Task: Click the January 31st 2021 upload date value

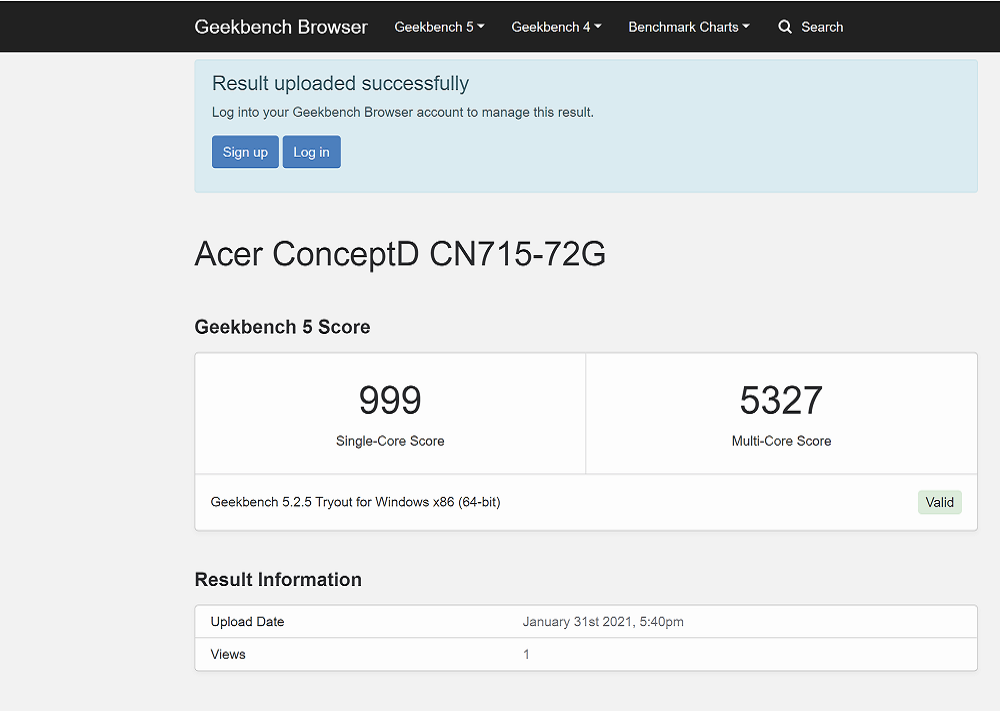Action: 603,622
